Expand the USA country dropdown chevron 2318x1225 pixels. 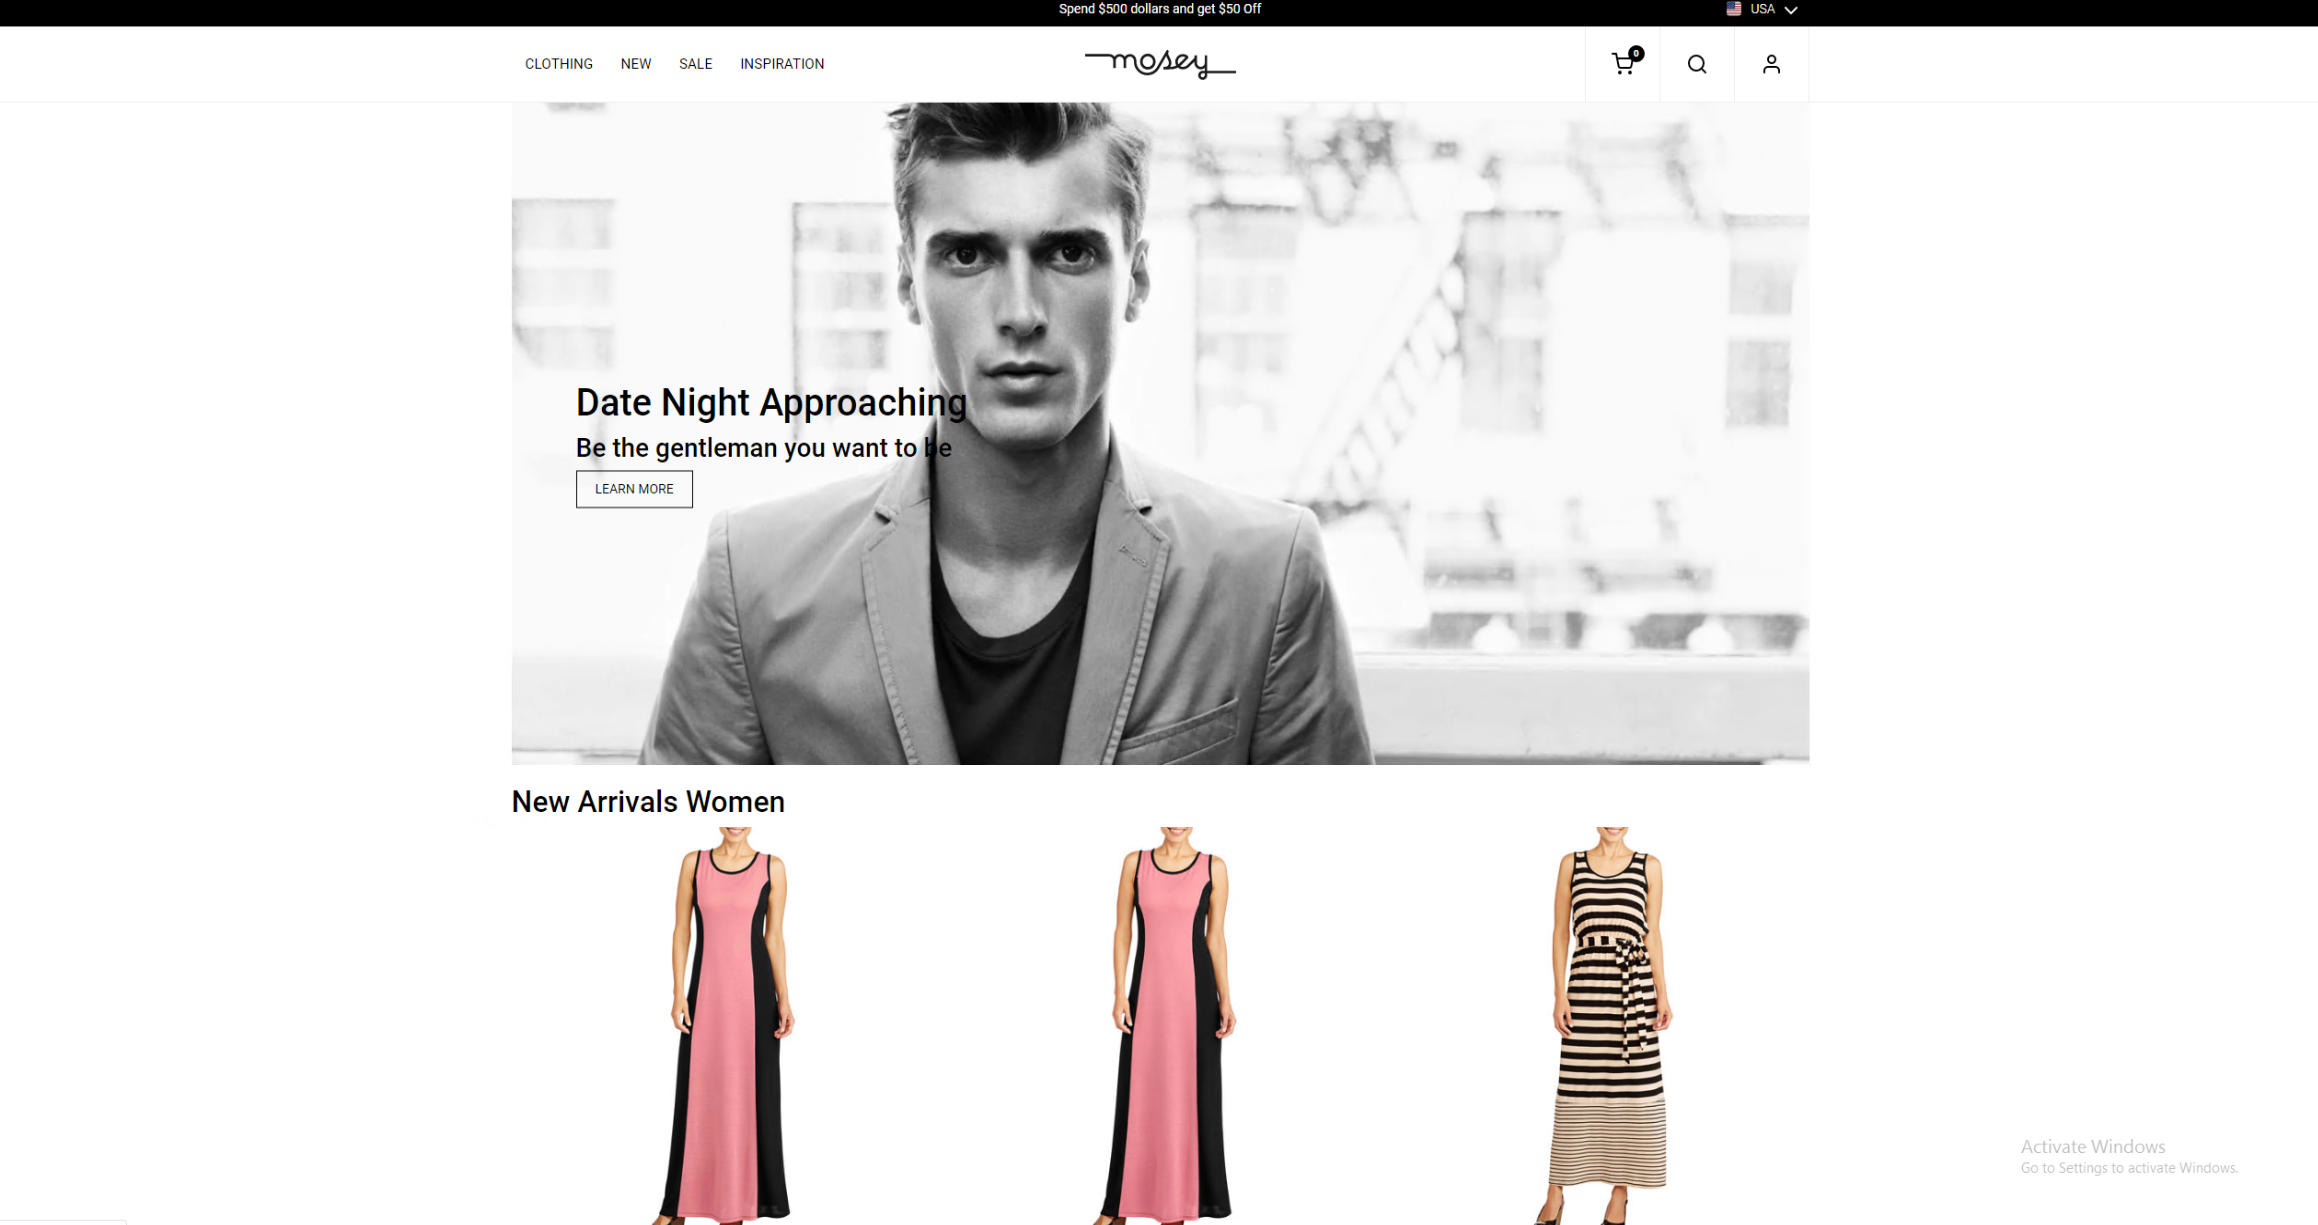1791,10
